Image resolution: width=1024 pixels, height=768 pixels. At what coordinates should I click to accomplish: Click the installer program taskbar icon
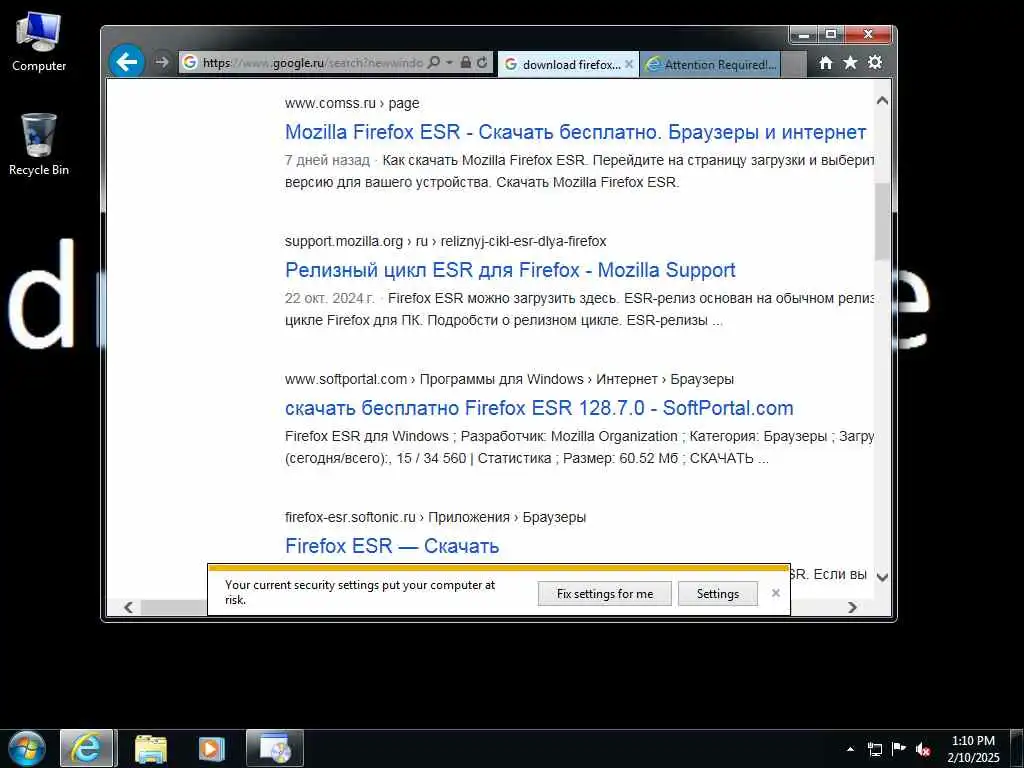[274, 749]
